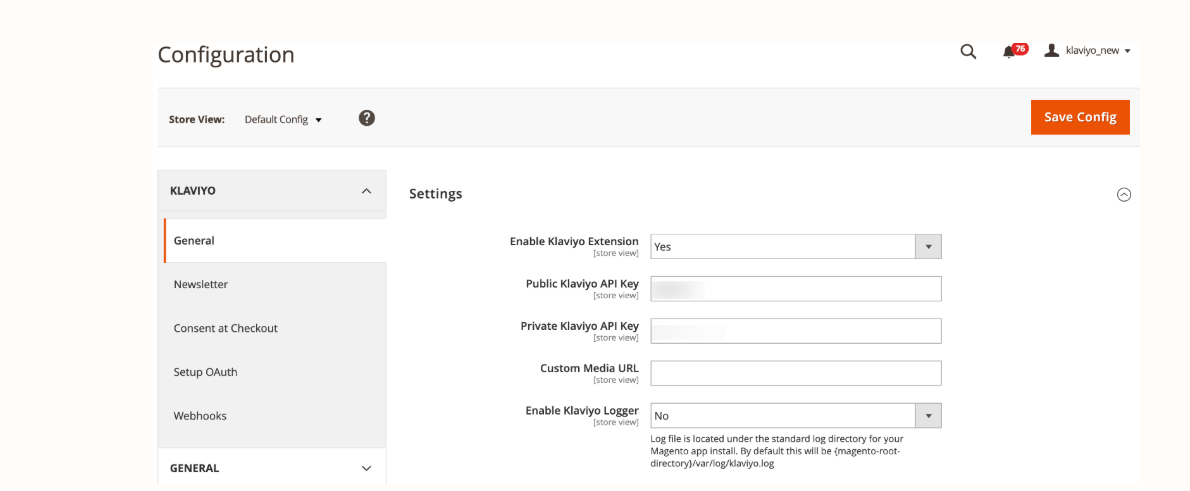Expand the GENERAL sidebar section
This screenshot has width=1190, height=491.
[271, 468]
